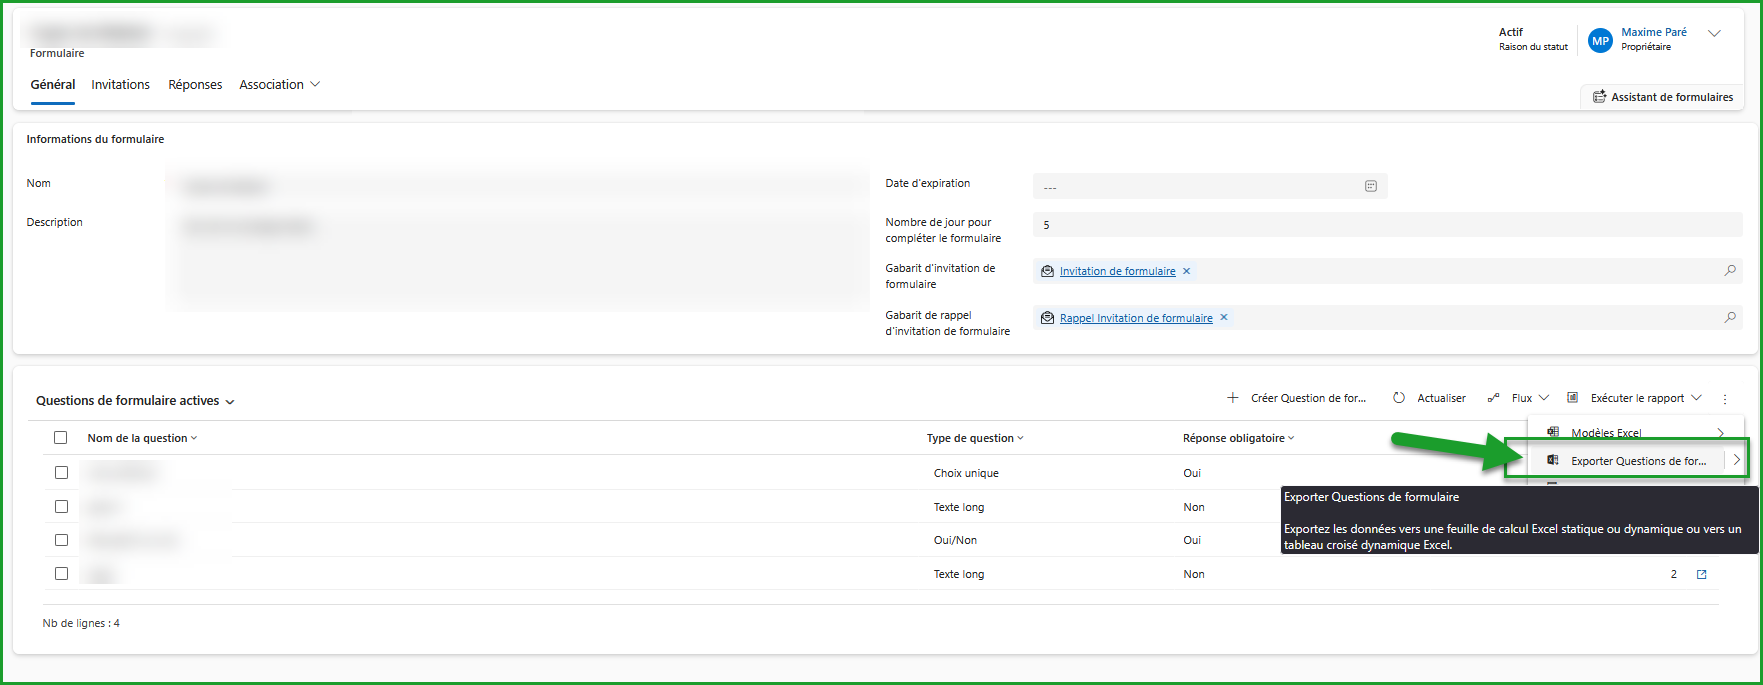Toggle the select-all checkbox in grid header
This screenshot has height=685, width=1763.
click(61, 438)
